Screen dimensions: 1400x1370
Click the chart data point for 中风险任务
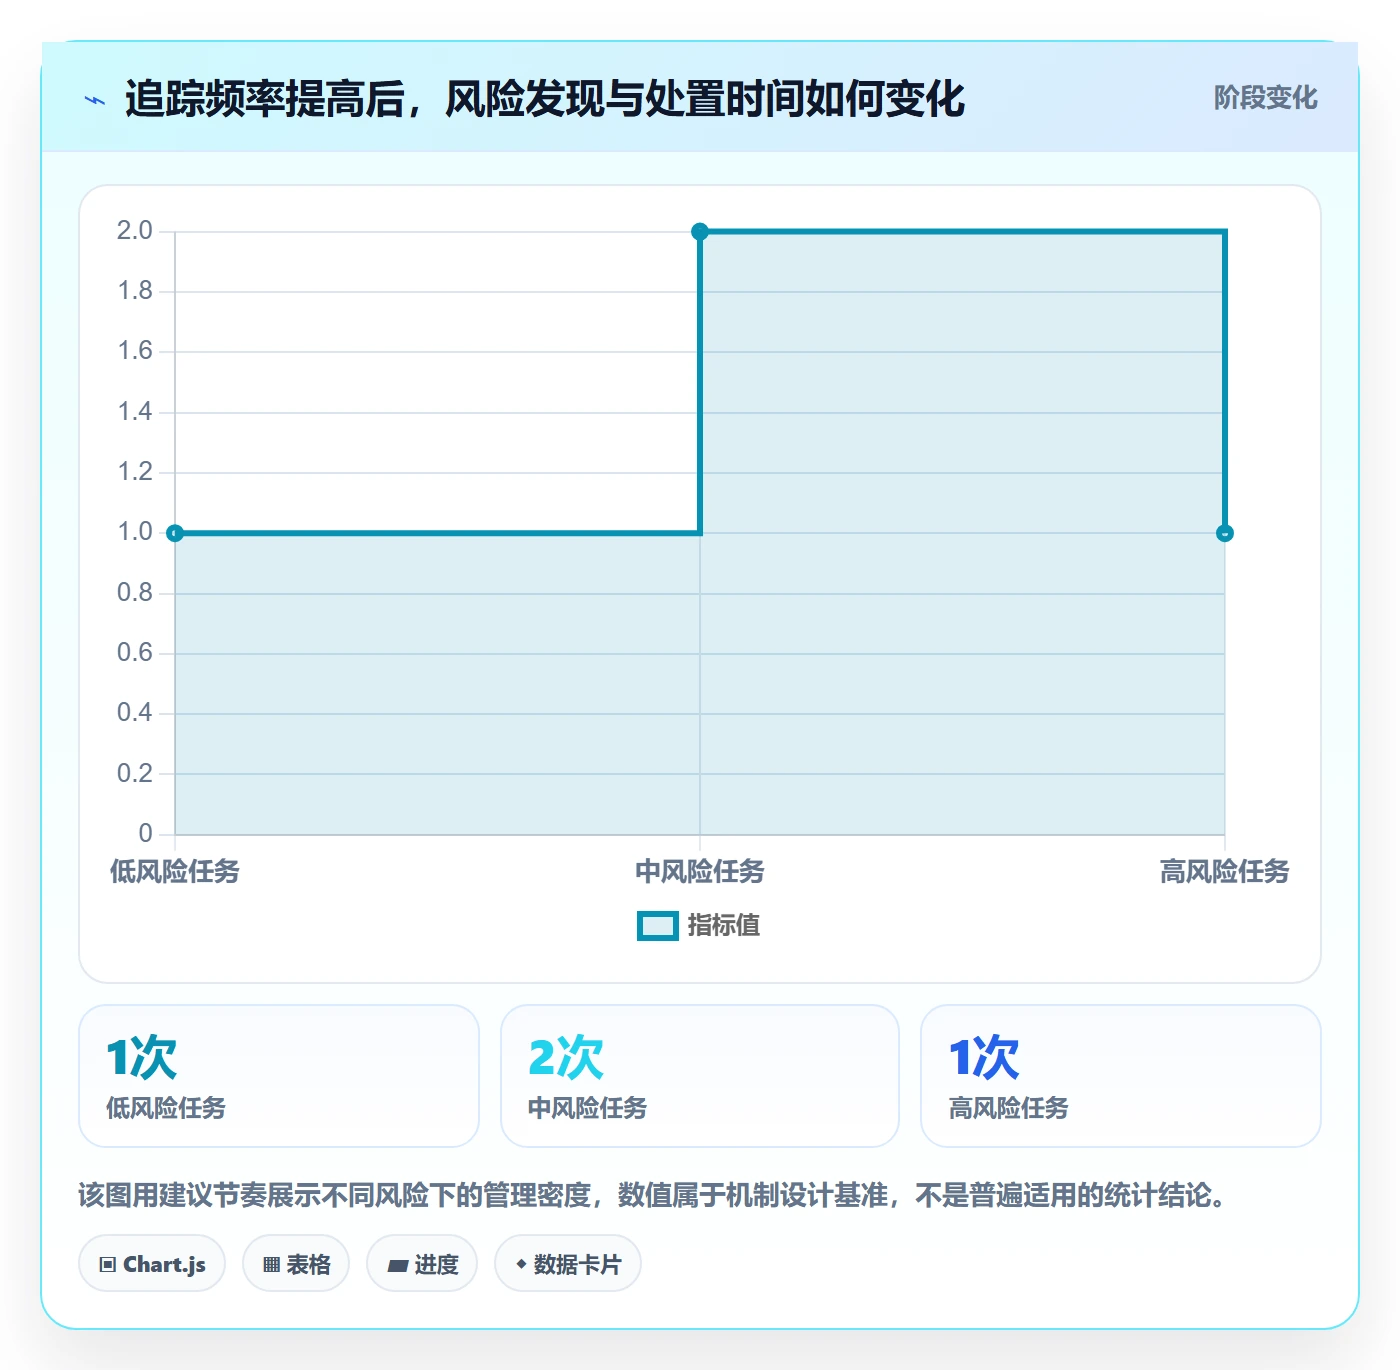(700, 232)
